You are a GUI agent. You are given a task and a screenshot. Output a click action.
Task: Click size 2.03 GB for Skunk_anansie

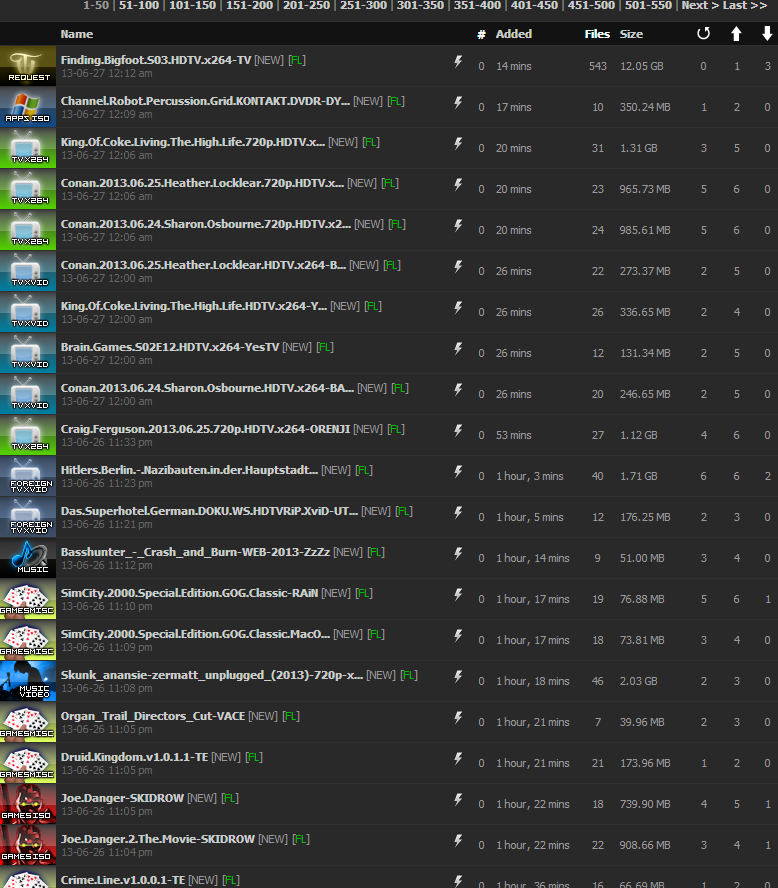pyautogui.click(x=639, y=681)
